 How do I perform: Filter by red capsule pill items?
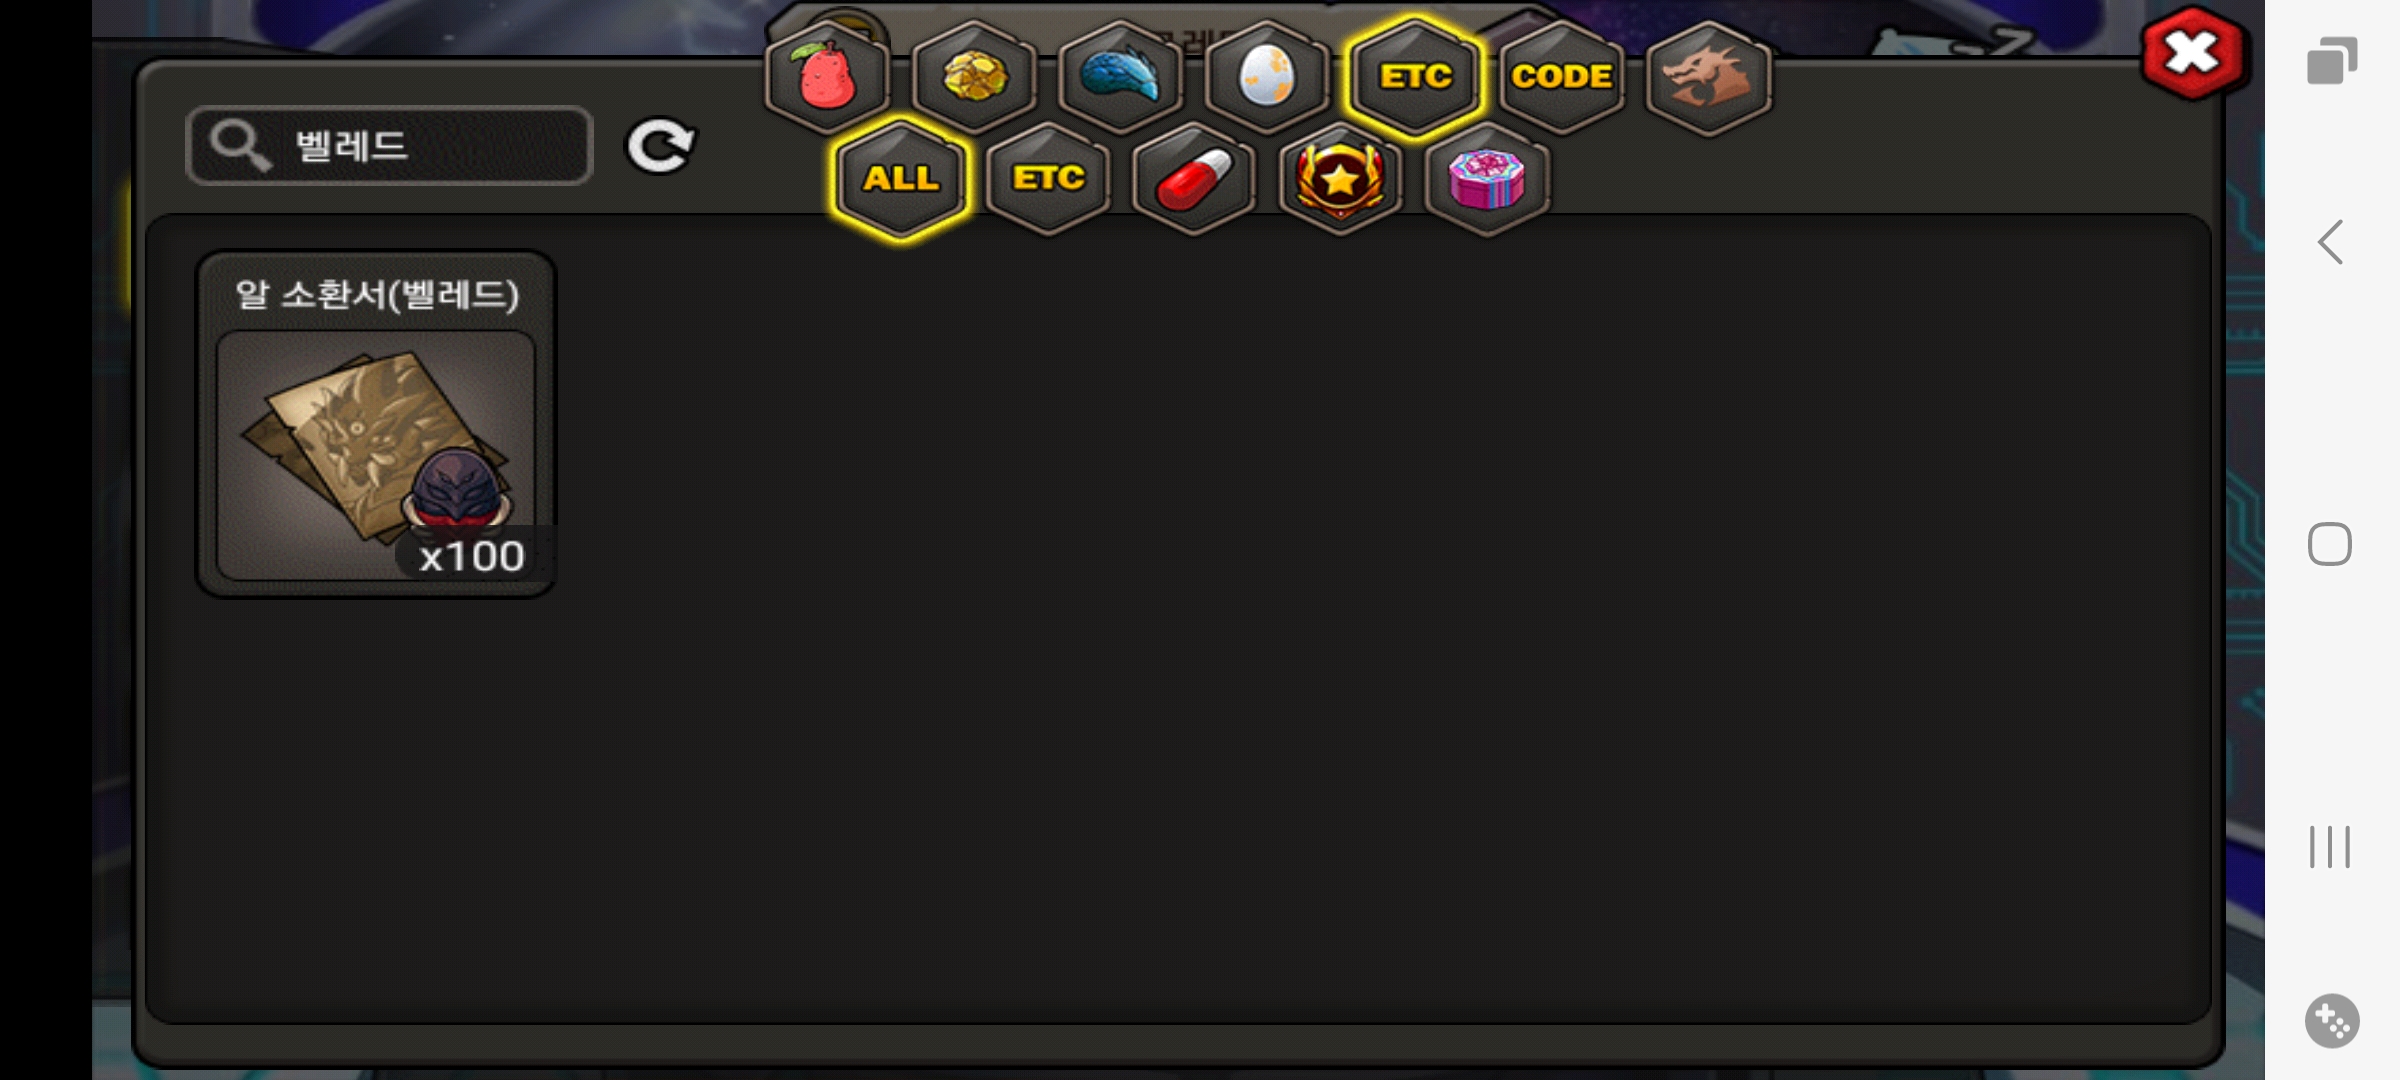(1194, 179)
